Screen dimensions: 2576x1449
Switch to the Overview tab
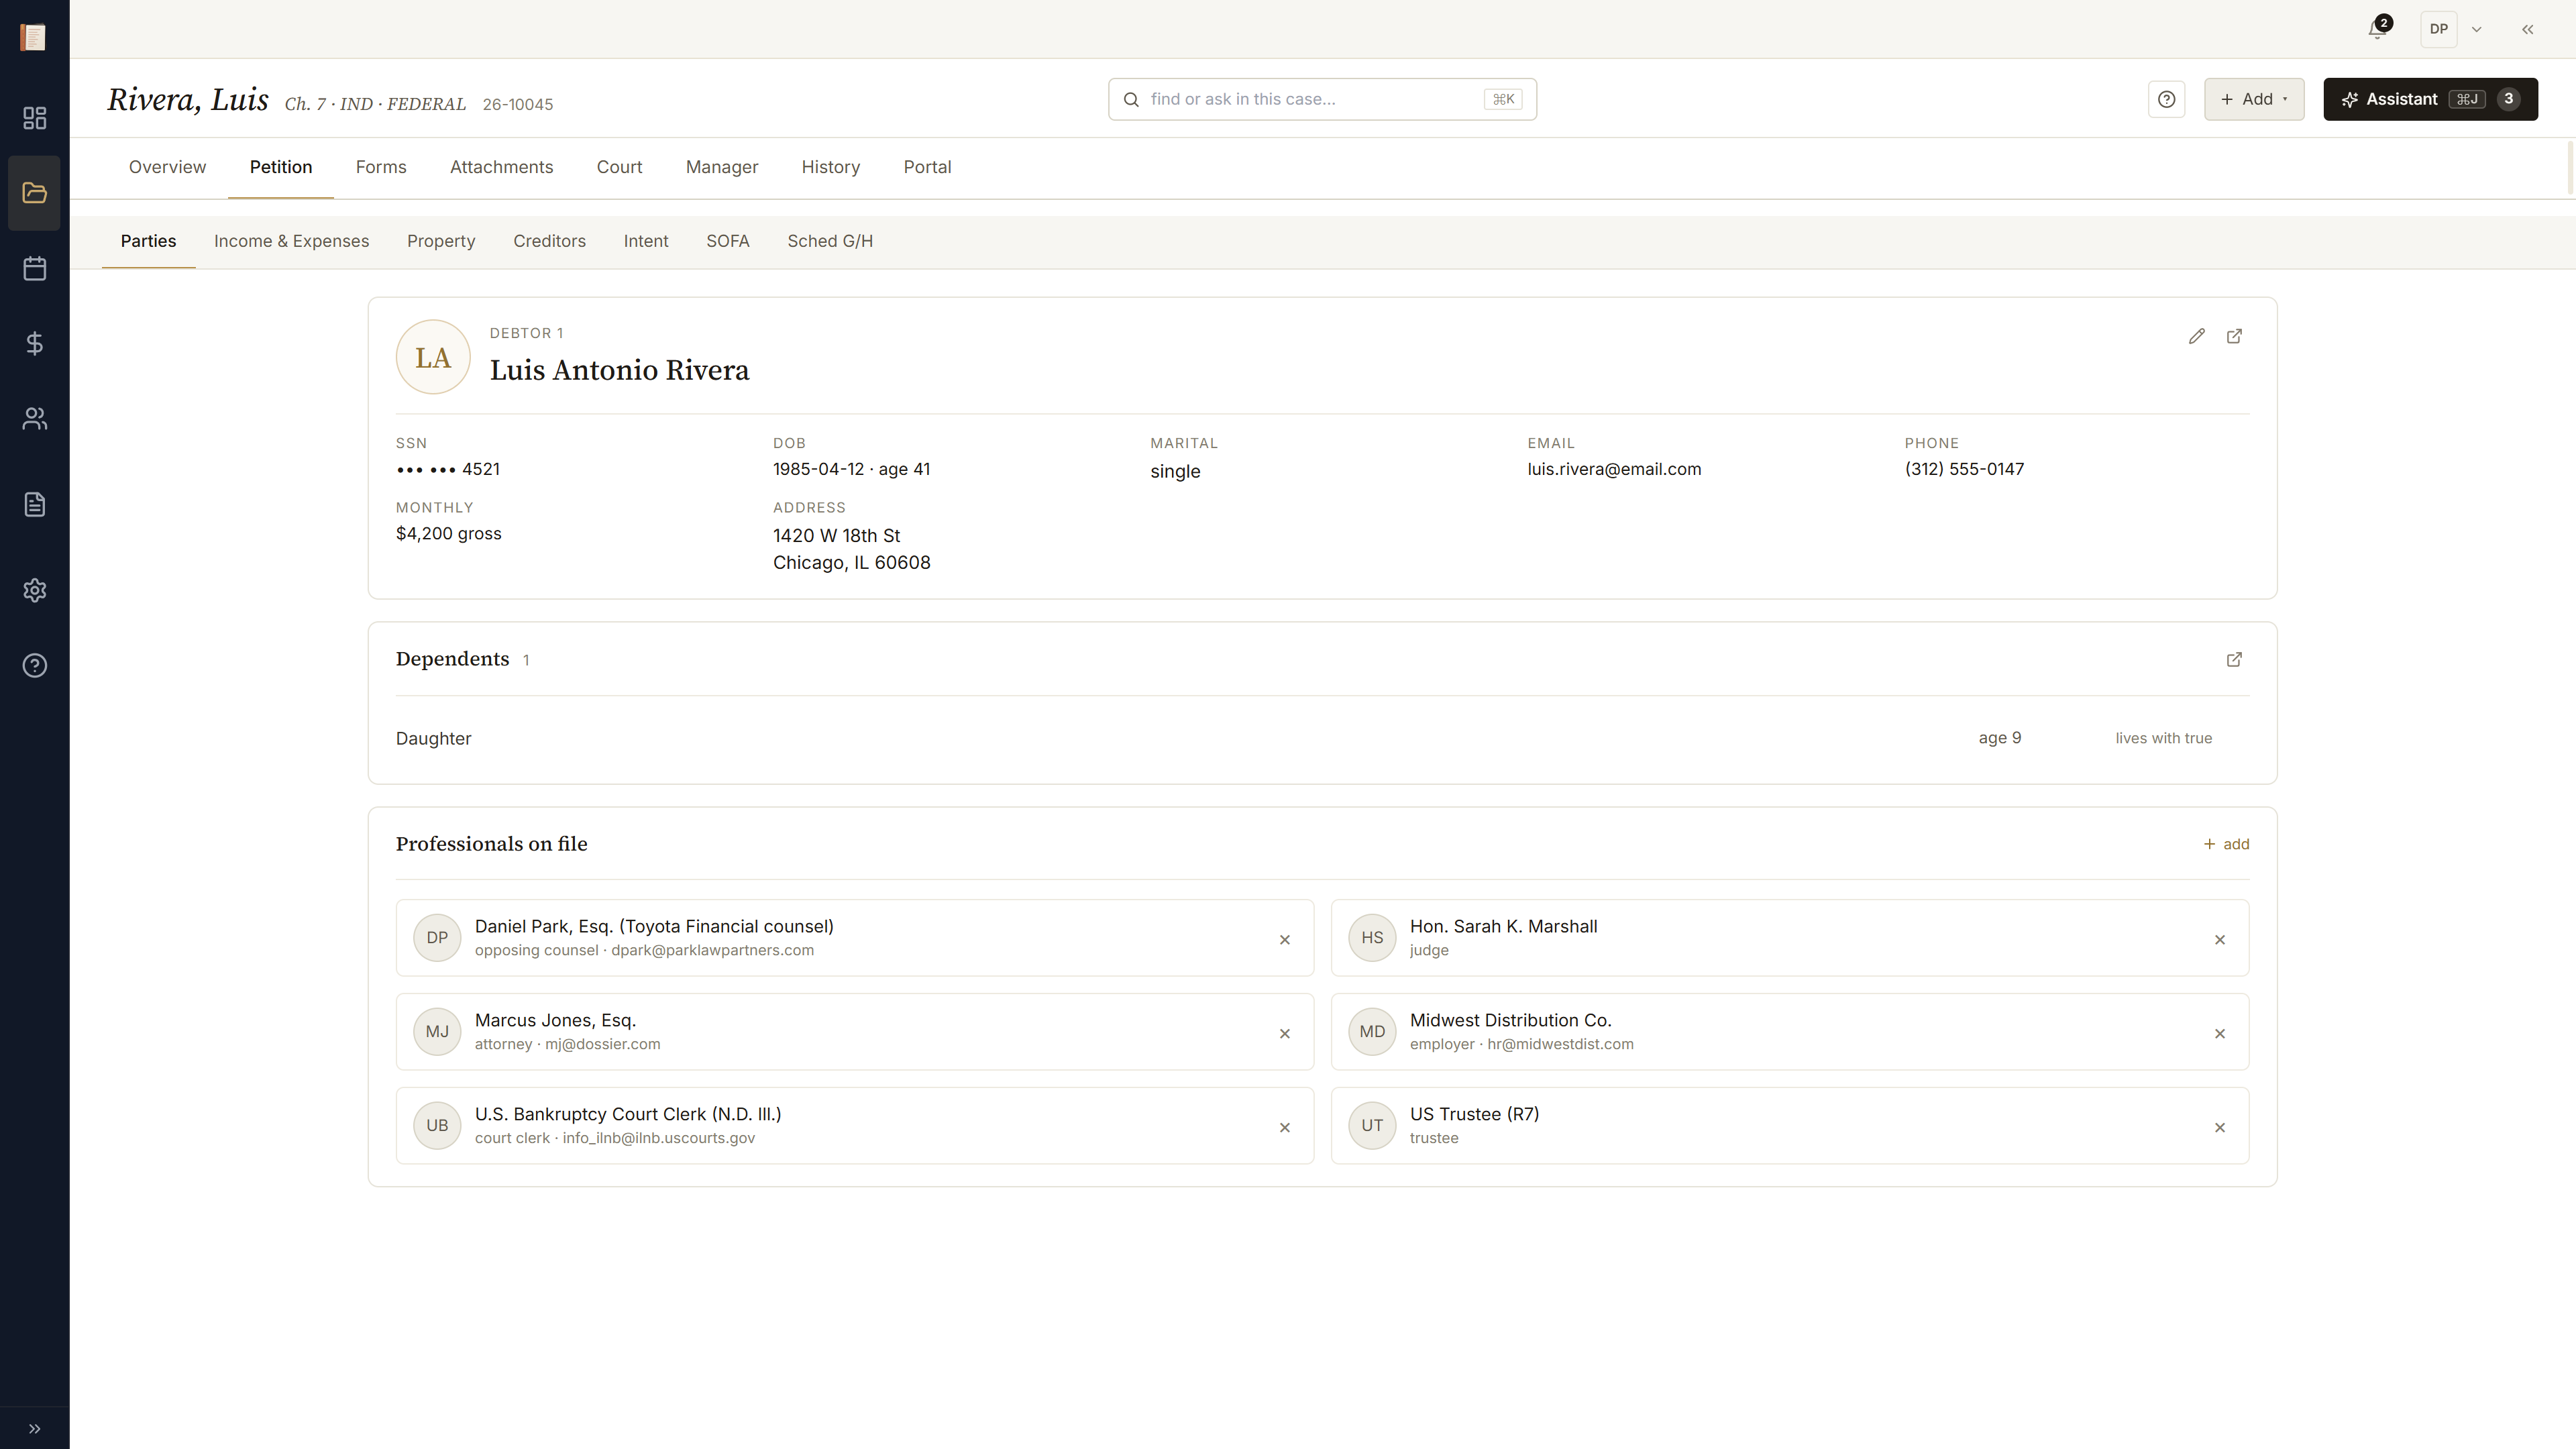pos(167,167)
